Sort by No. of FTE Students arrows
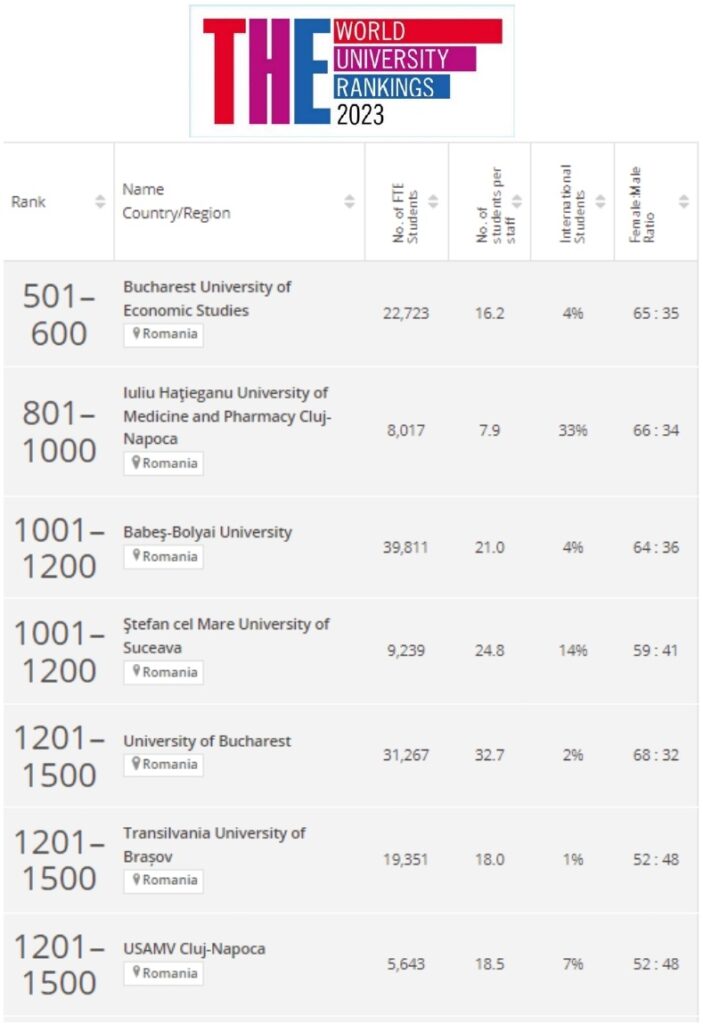 click(x=433, y=202)
